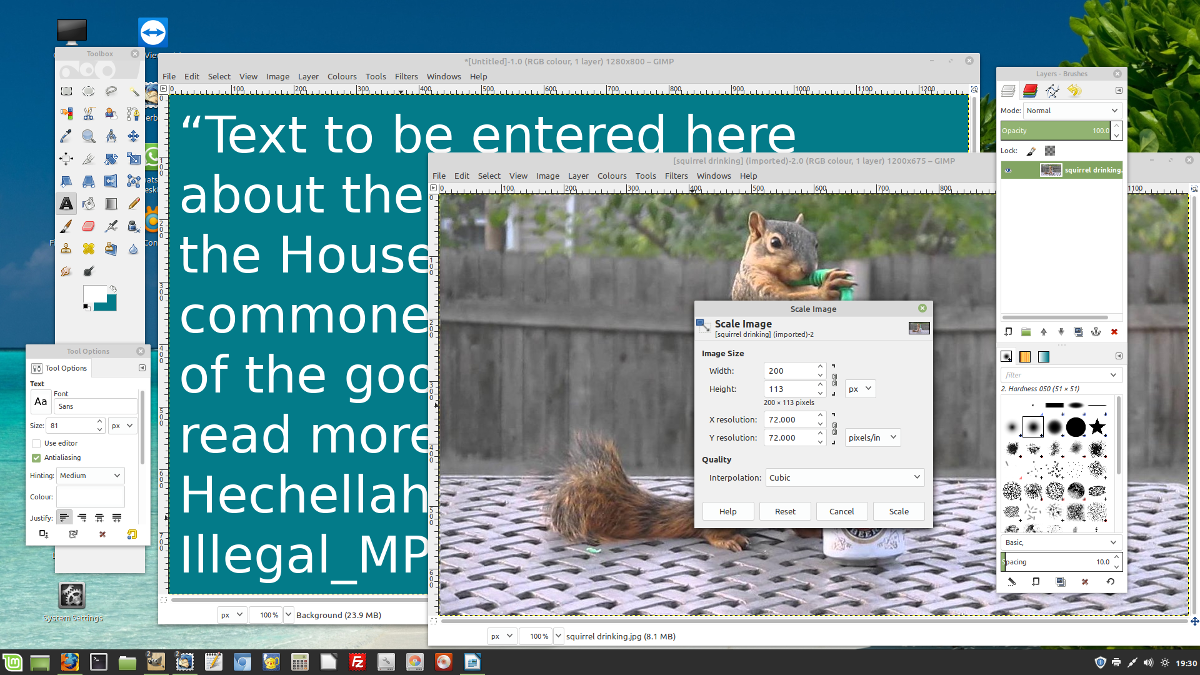Open the Filters menu in squirrel drinking window
The height and width of the screenshot is (675, 1200).
[x=676, y=176]
